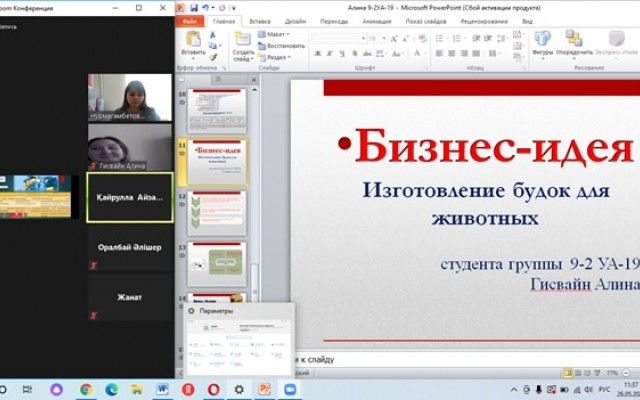The image size is (640, 400).
Task: Select Оралбай Әлішер participant tile
Action: [x=130, y=247]
